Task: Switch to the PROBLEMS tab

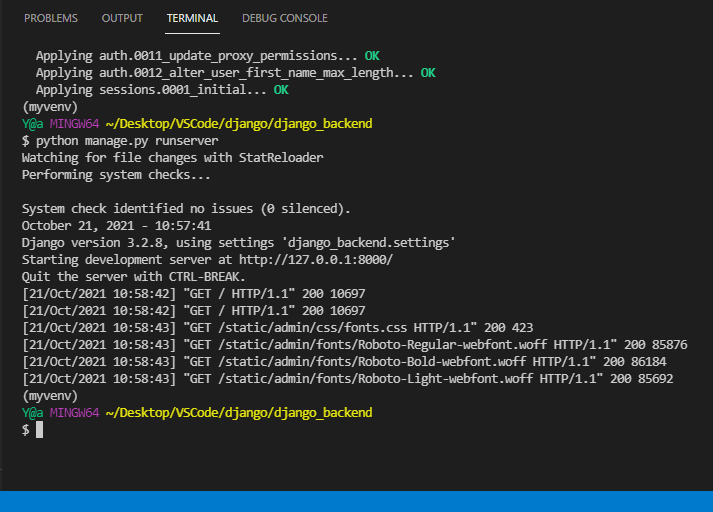Action: pyautogui.click(x=50, y=18)
